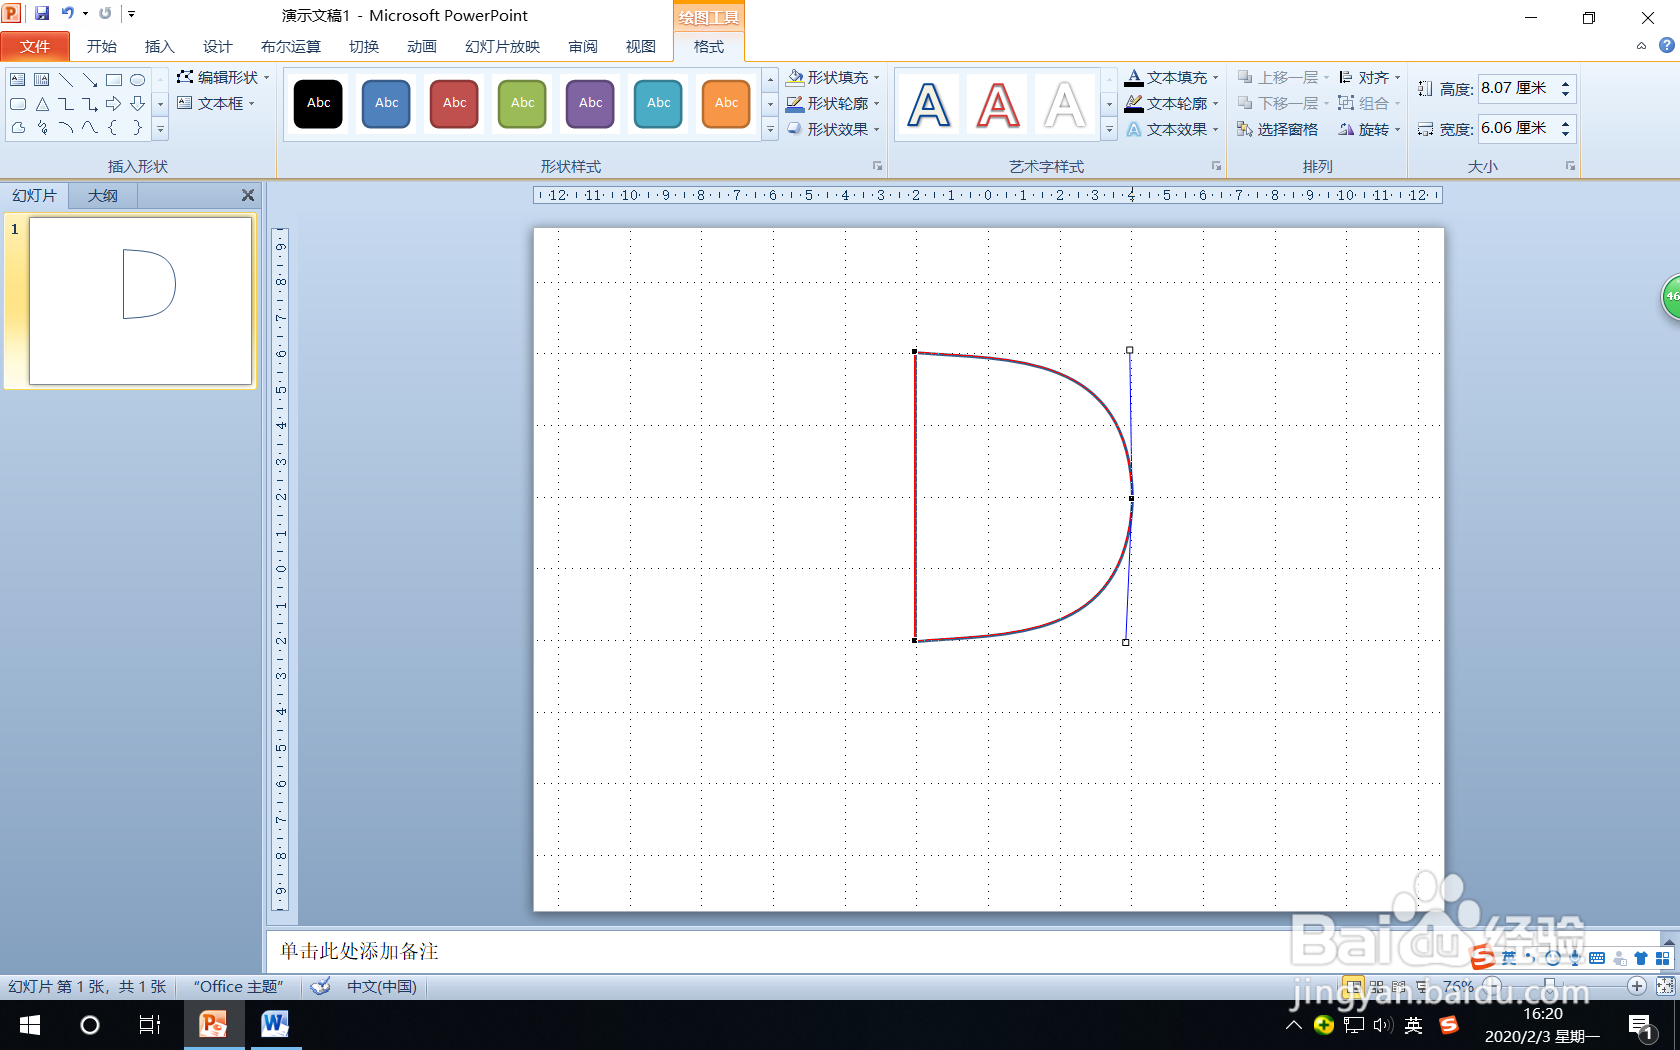This screenshot has width=1680, height=1050.
Task: Switch to the 插入 ribbon tab
Action: [x=160, y=46]
